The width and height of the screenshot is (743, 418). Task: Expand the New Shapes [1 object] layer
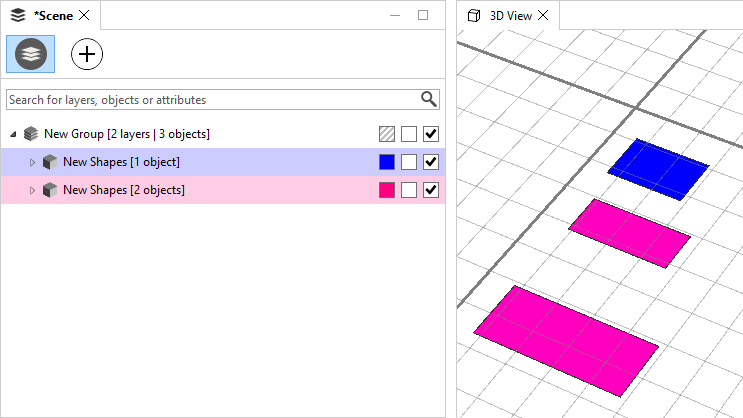click(32, 162)
